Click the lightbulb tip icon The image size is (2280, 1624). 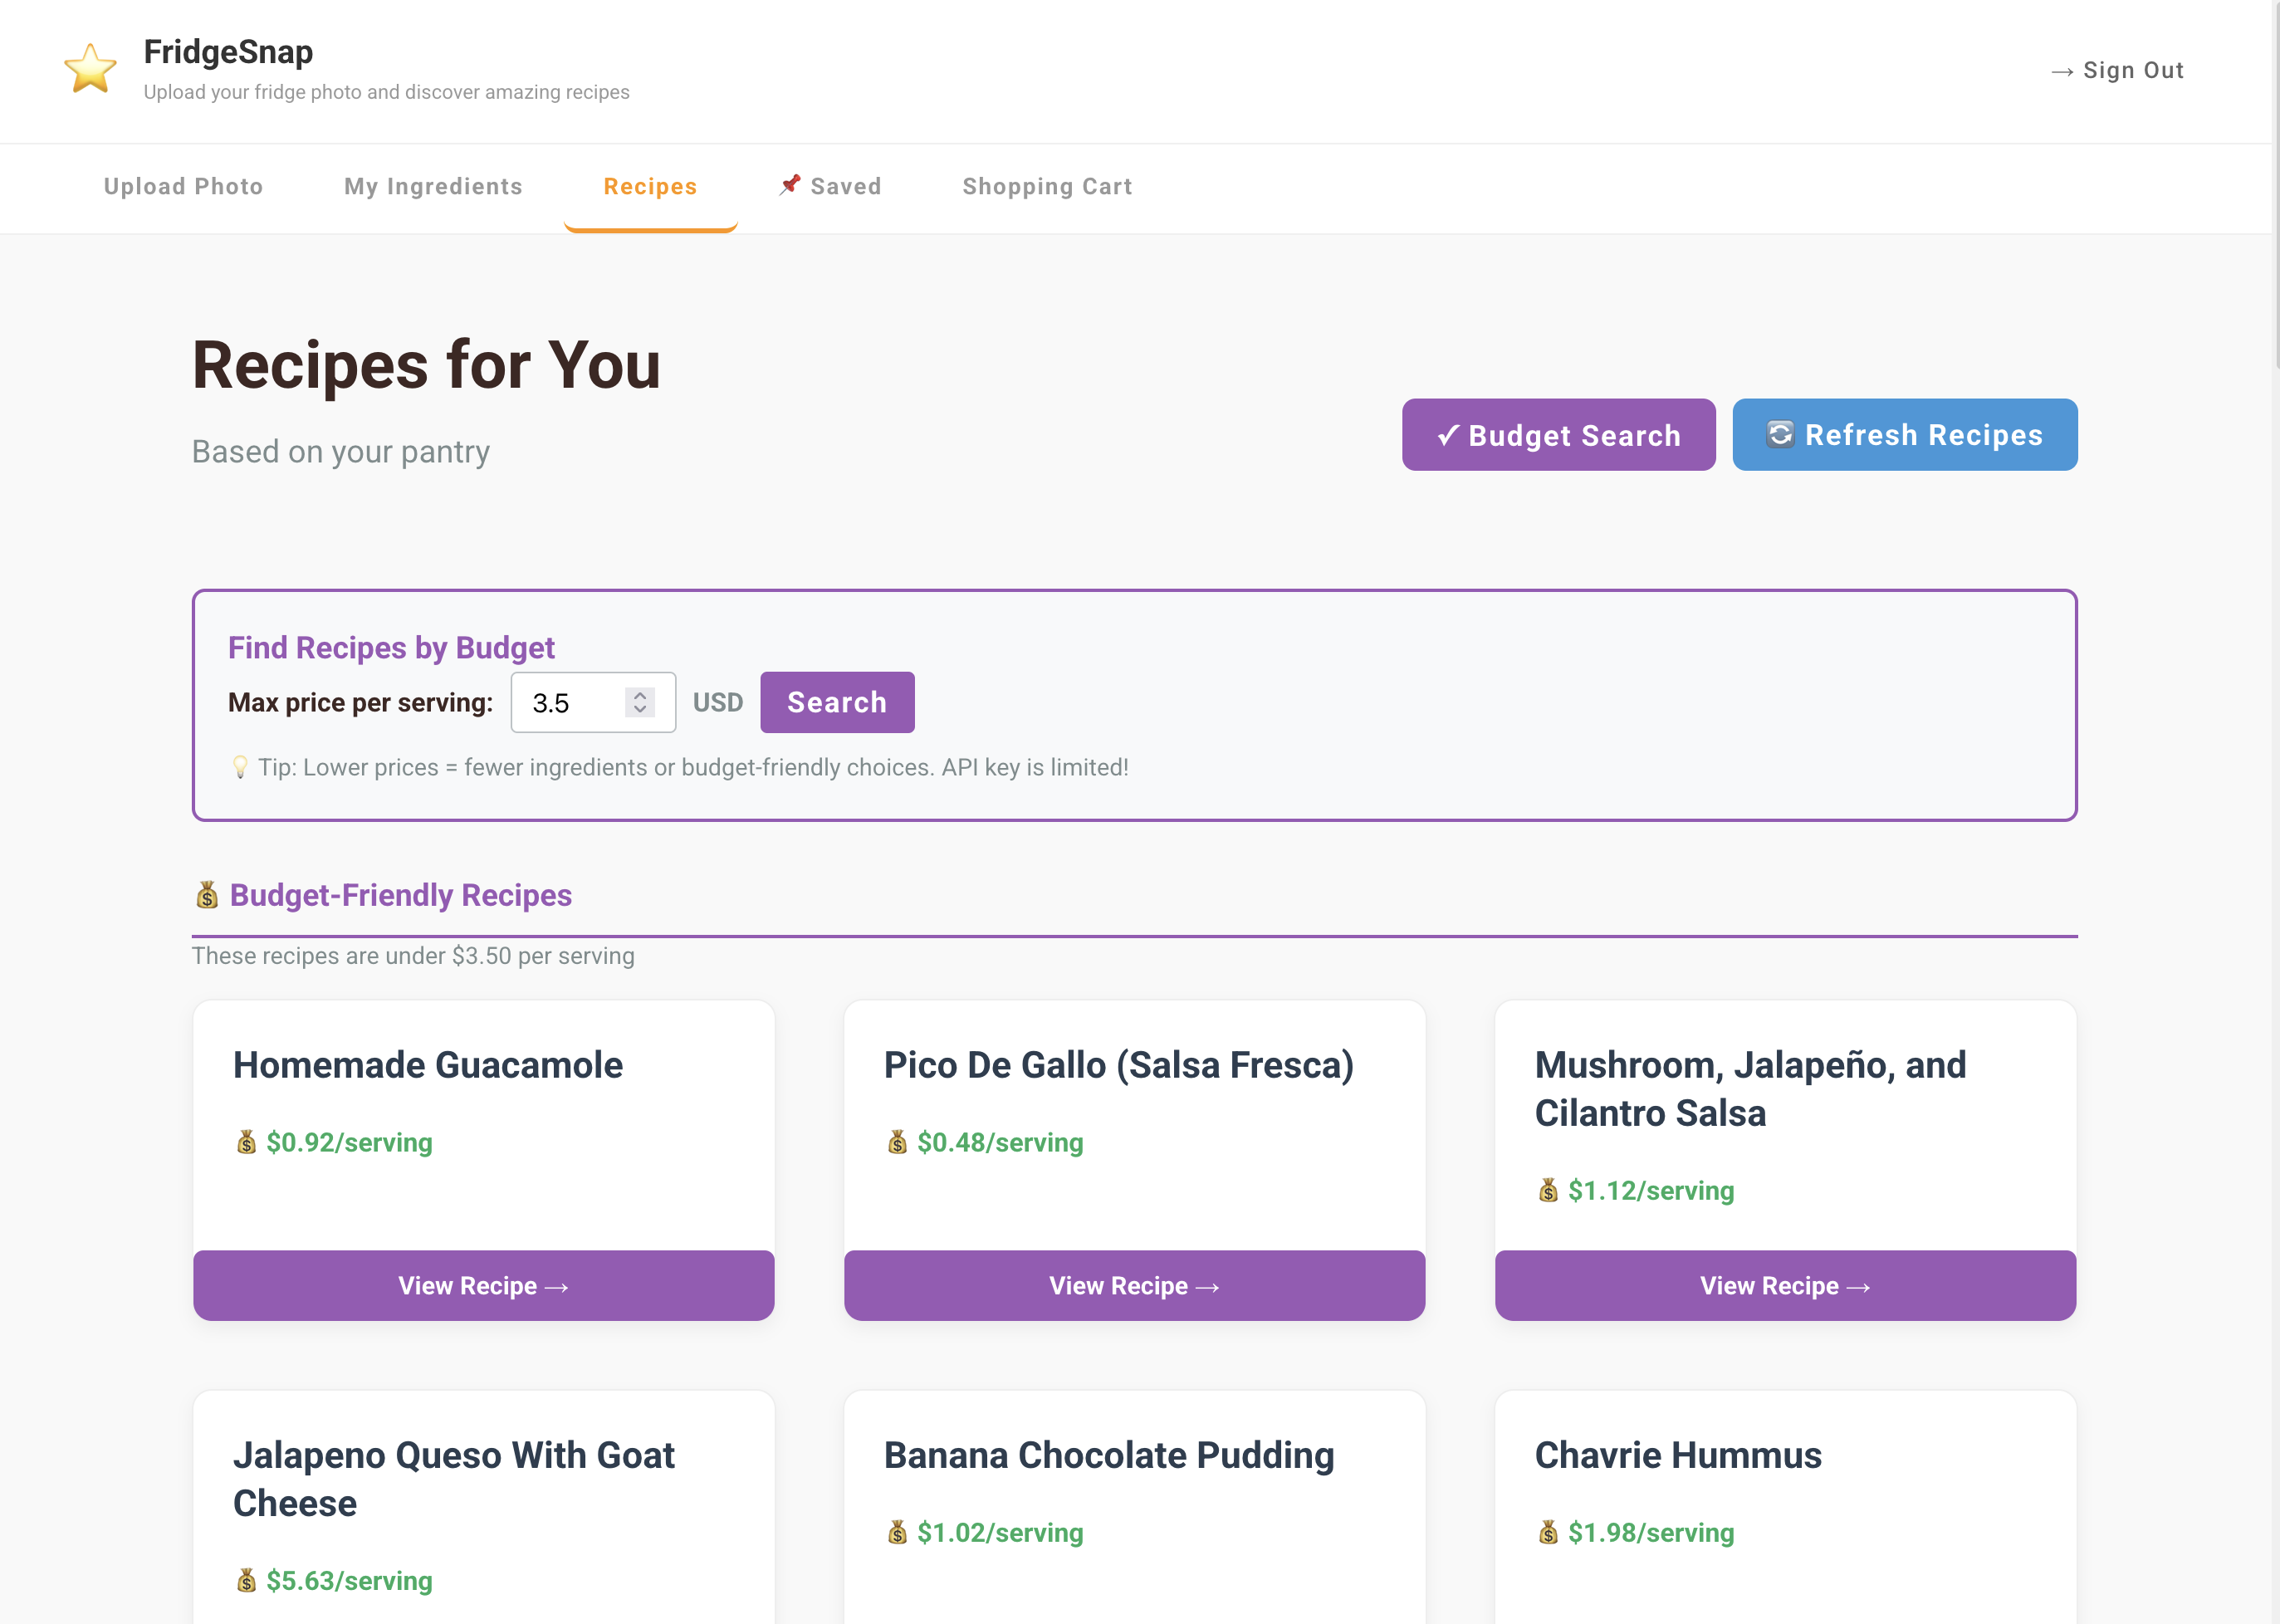pos(240,767)
